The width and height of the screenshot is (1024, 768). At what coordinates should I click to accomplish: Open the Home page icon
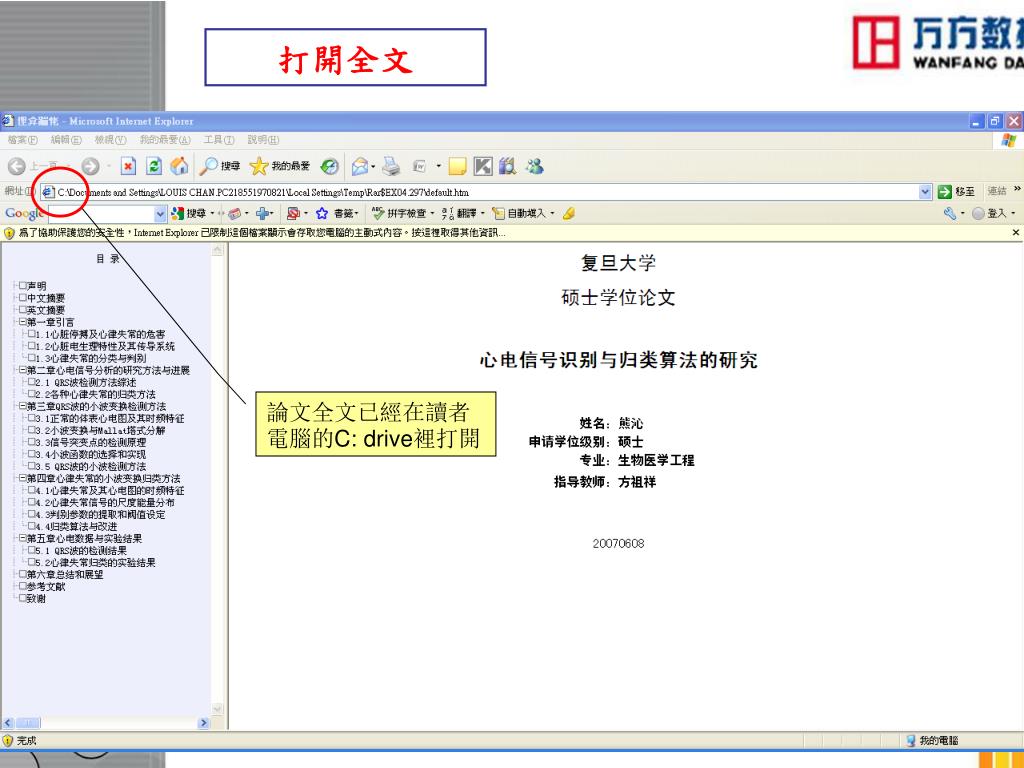pyautogui.click(x=179, y=167)
